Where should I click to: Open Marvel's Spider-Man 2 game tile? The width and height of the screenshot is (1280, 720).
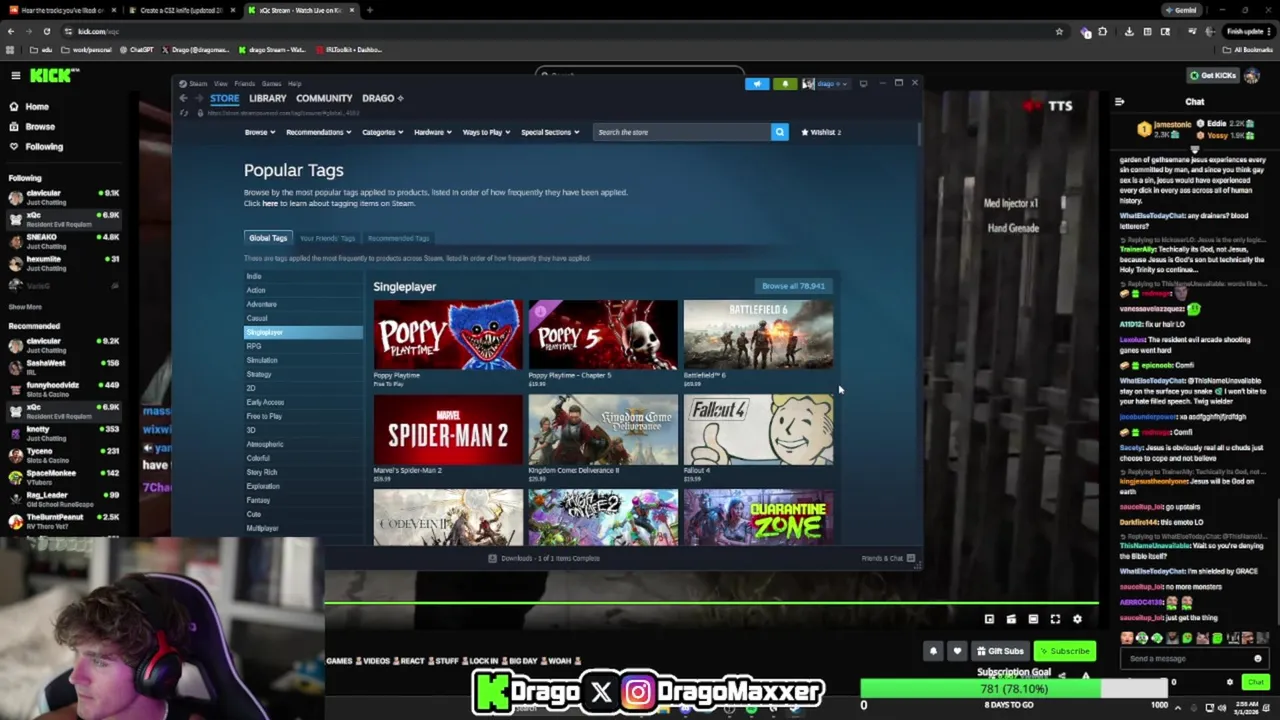pyautogui.click(x=448, y=430)
